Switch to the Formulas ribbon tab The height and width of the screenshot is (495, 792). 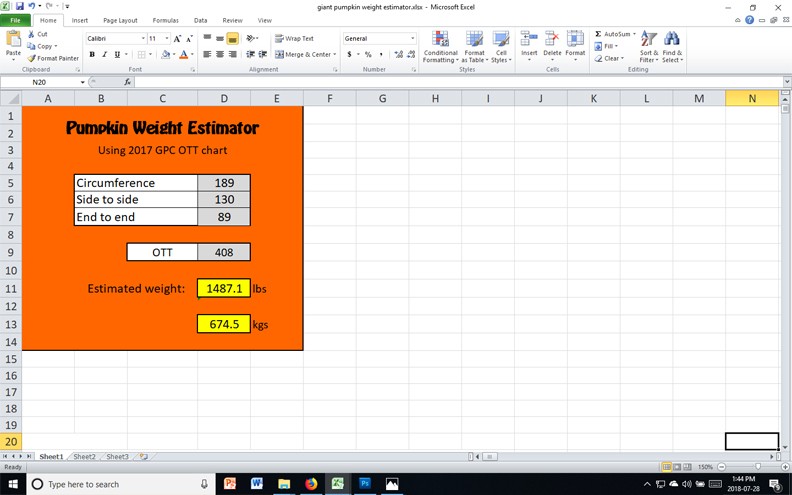point(165,20)
